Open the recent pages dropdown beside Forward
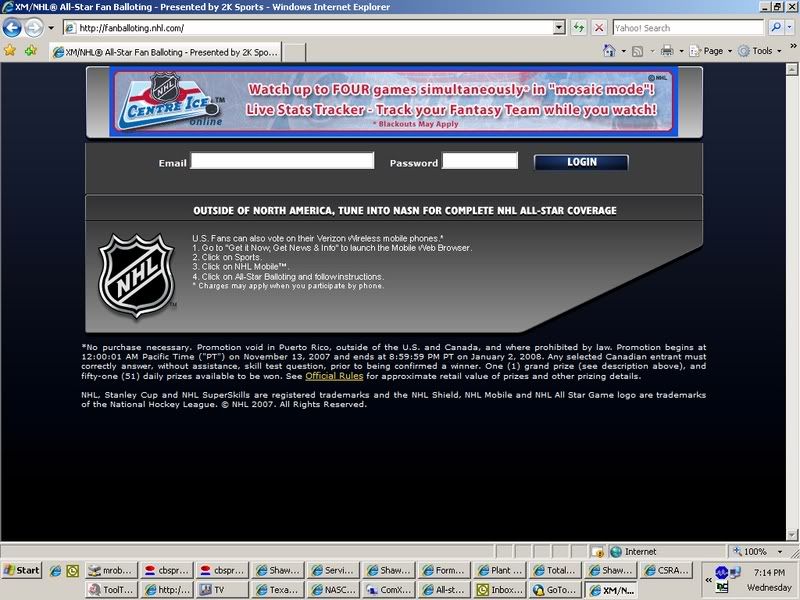Screen dimensions: 800x600 tap(51, 28)
